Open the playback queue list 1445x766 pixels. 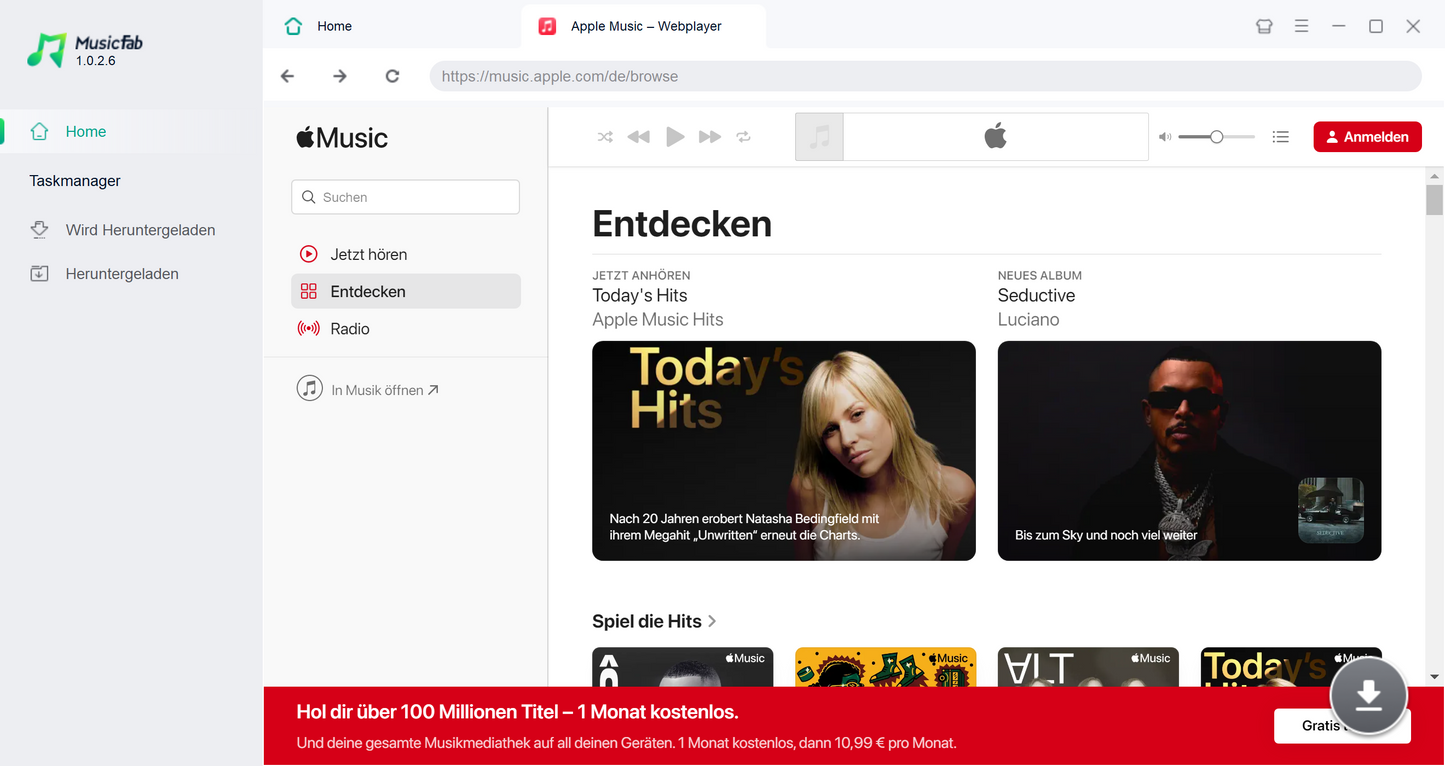(1280, 137)
